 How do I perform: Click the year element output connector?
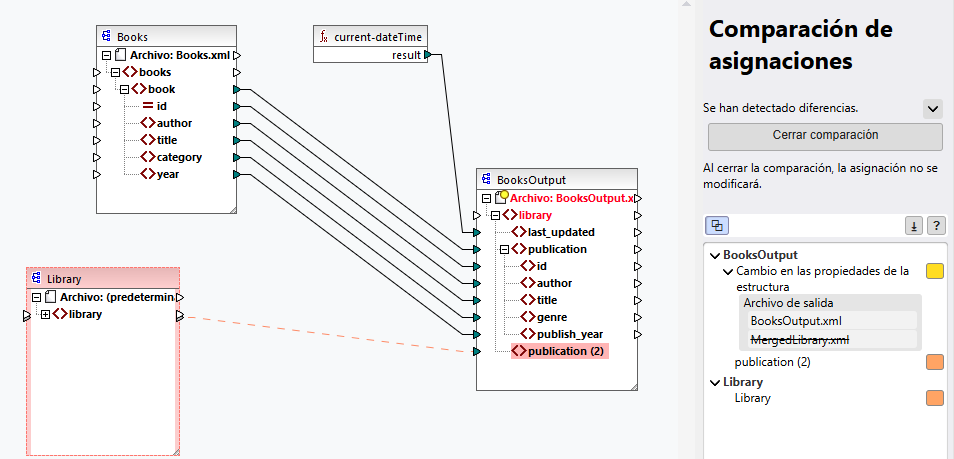click(237, 175)
